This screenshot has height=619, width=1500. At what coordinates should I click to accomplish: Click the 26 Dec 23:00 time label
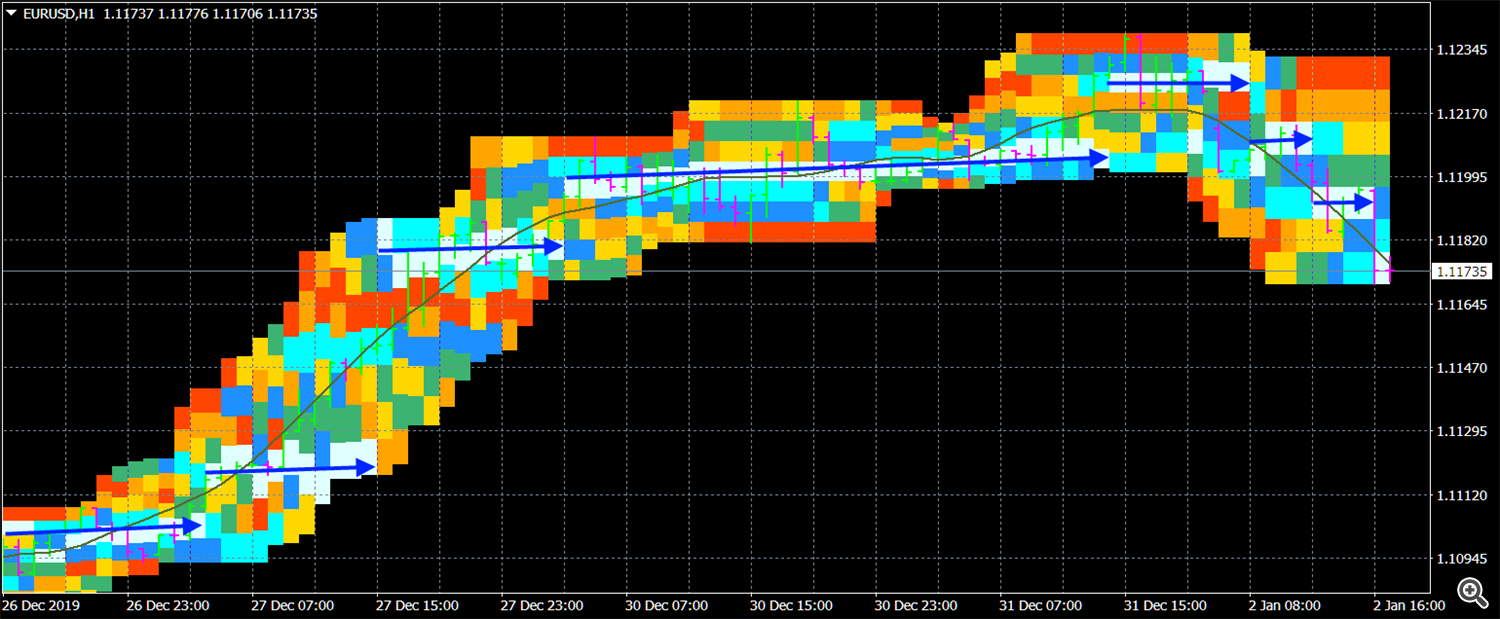click(168, 606)
